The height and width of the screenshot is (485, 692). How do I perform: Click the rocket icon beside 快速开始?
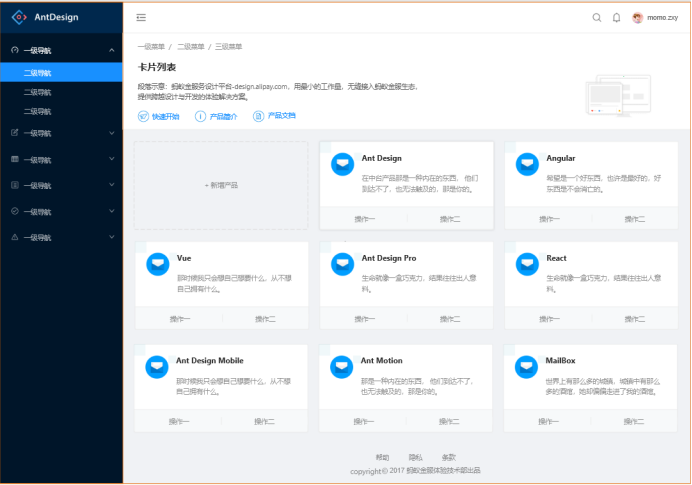143,116
